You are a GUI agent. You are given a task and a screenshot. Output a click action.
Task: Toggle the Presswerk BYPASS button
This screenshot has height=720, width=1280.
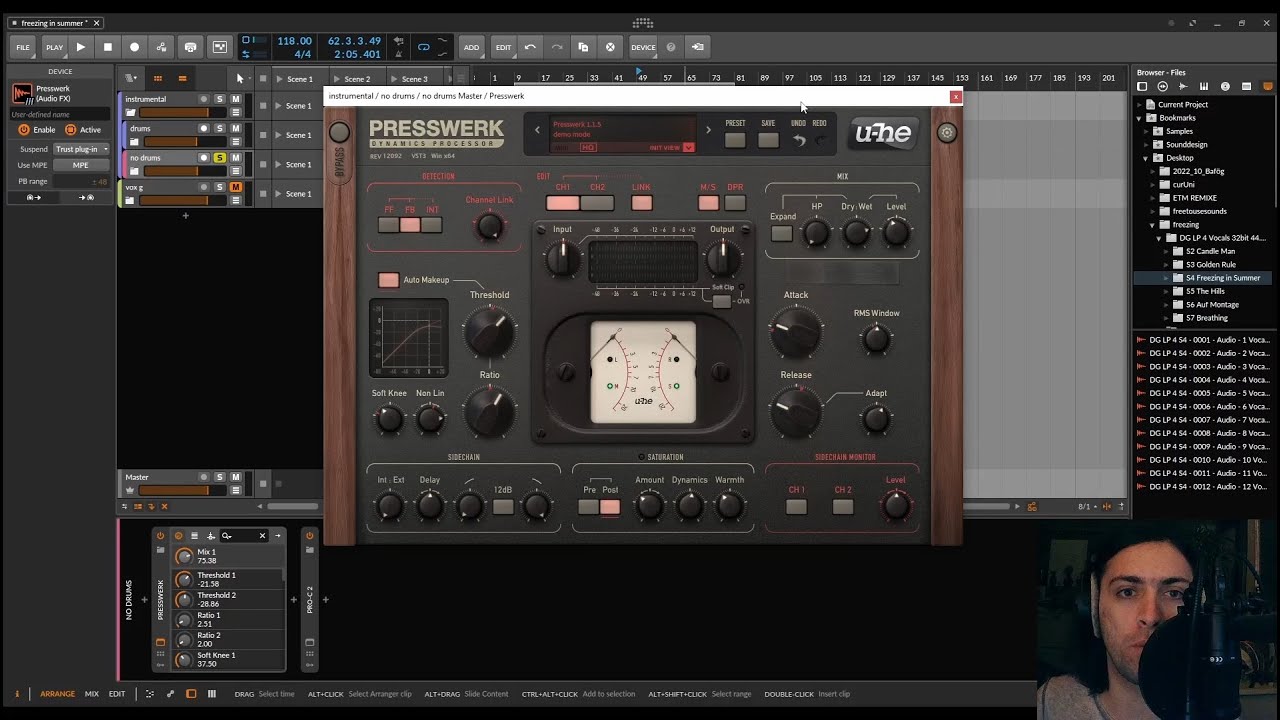click(339, 132)
